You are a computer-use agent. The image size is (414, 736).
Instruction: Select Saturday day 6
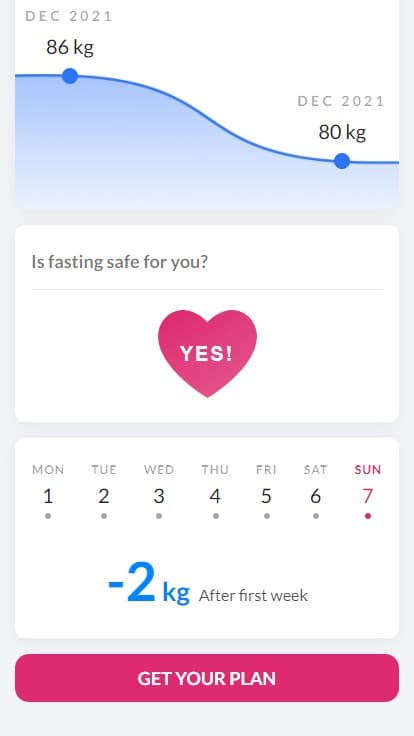coord(315,491)
